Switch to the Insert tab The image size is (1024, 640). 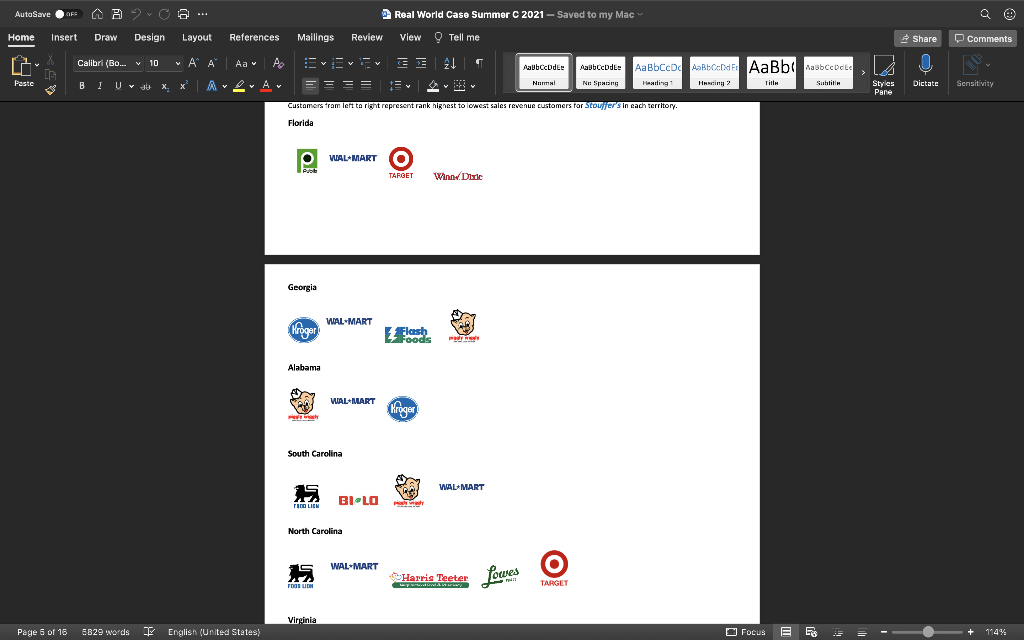click(64, 37)
